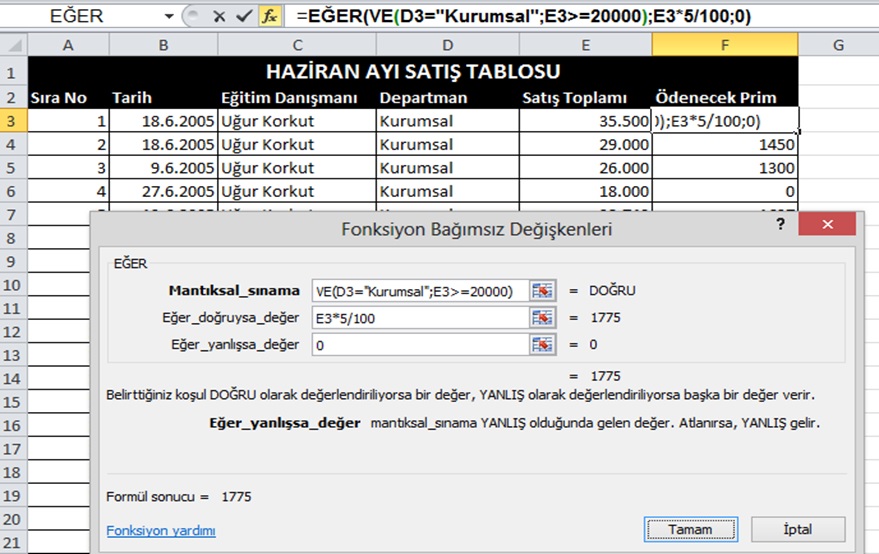879x554 pixels.
Task: Click the Eğer_doğruysa_değer input field
Action: coord(420,318)
